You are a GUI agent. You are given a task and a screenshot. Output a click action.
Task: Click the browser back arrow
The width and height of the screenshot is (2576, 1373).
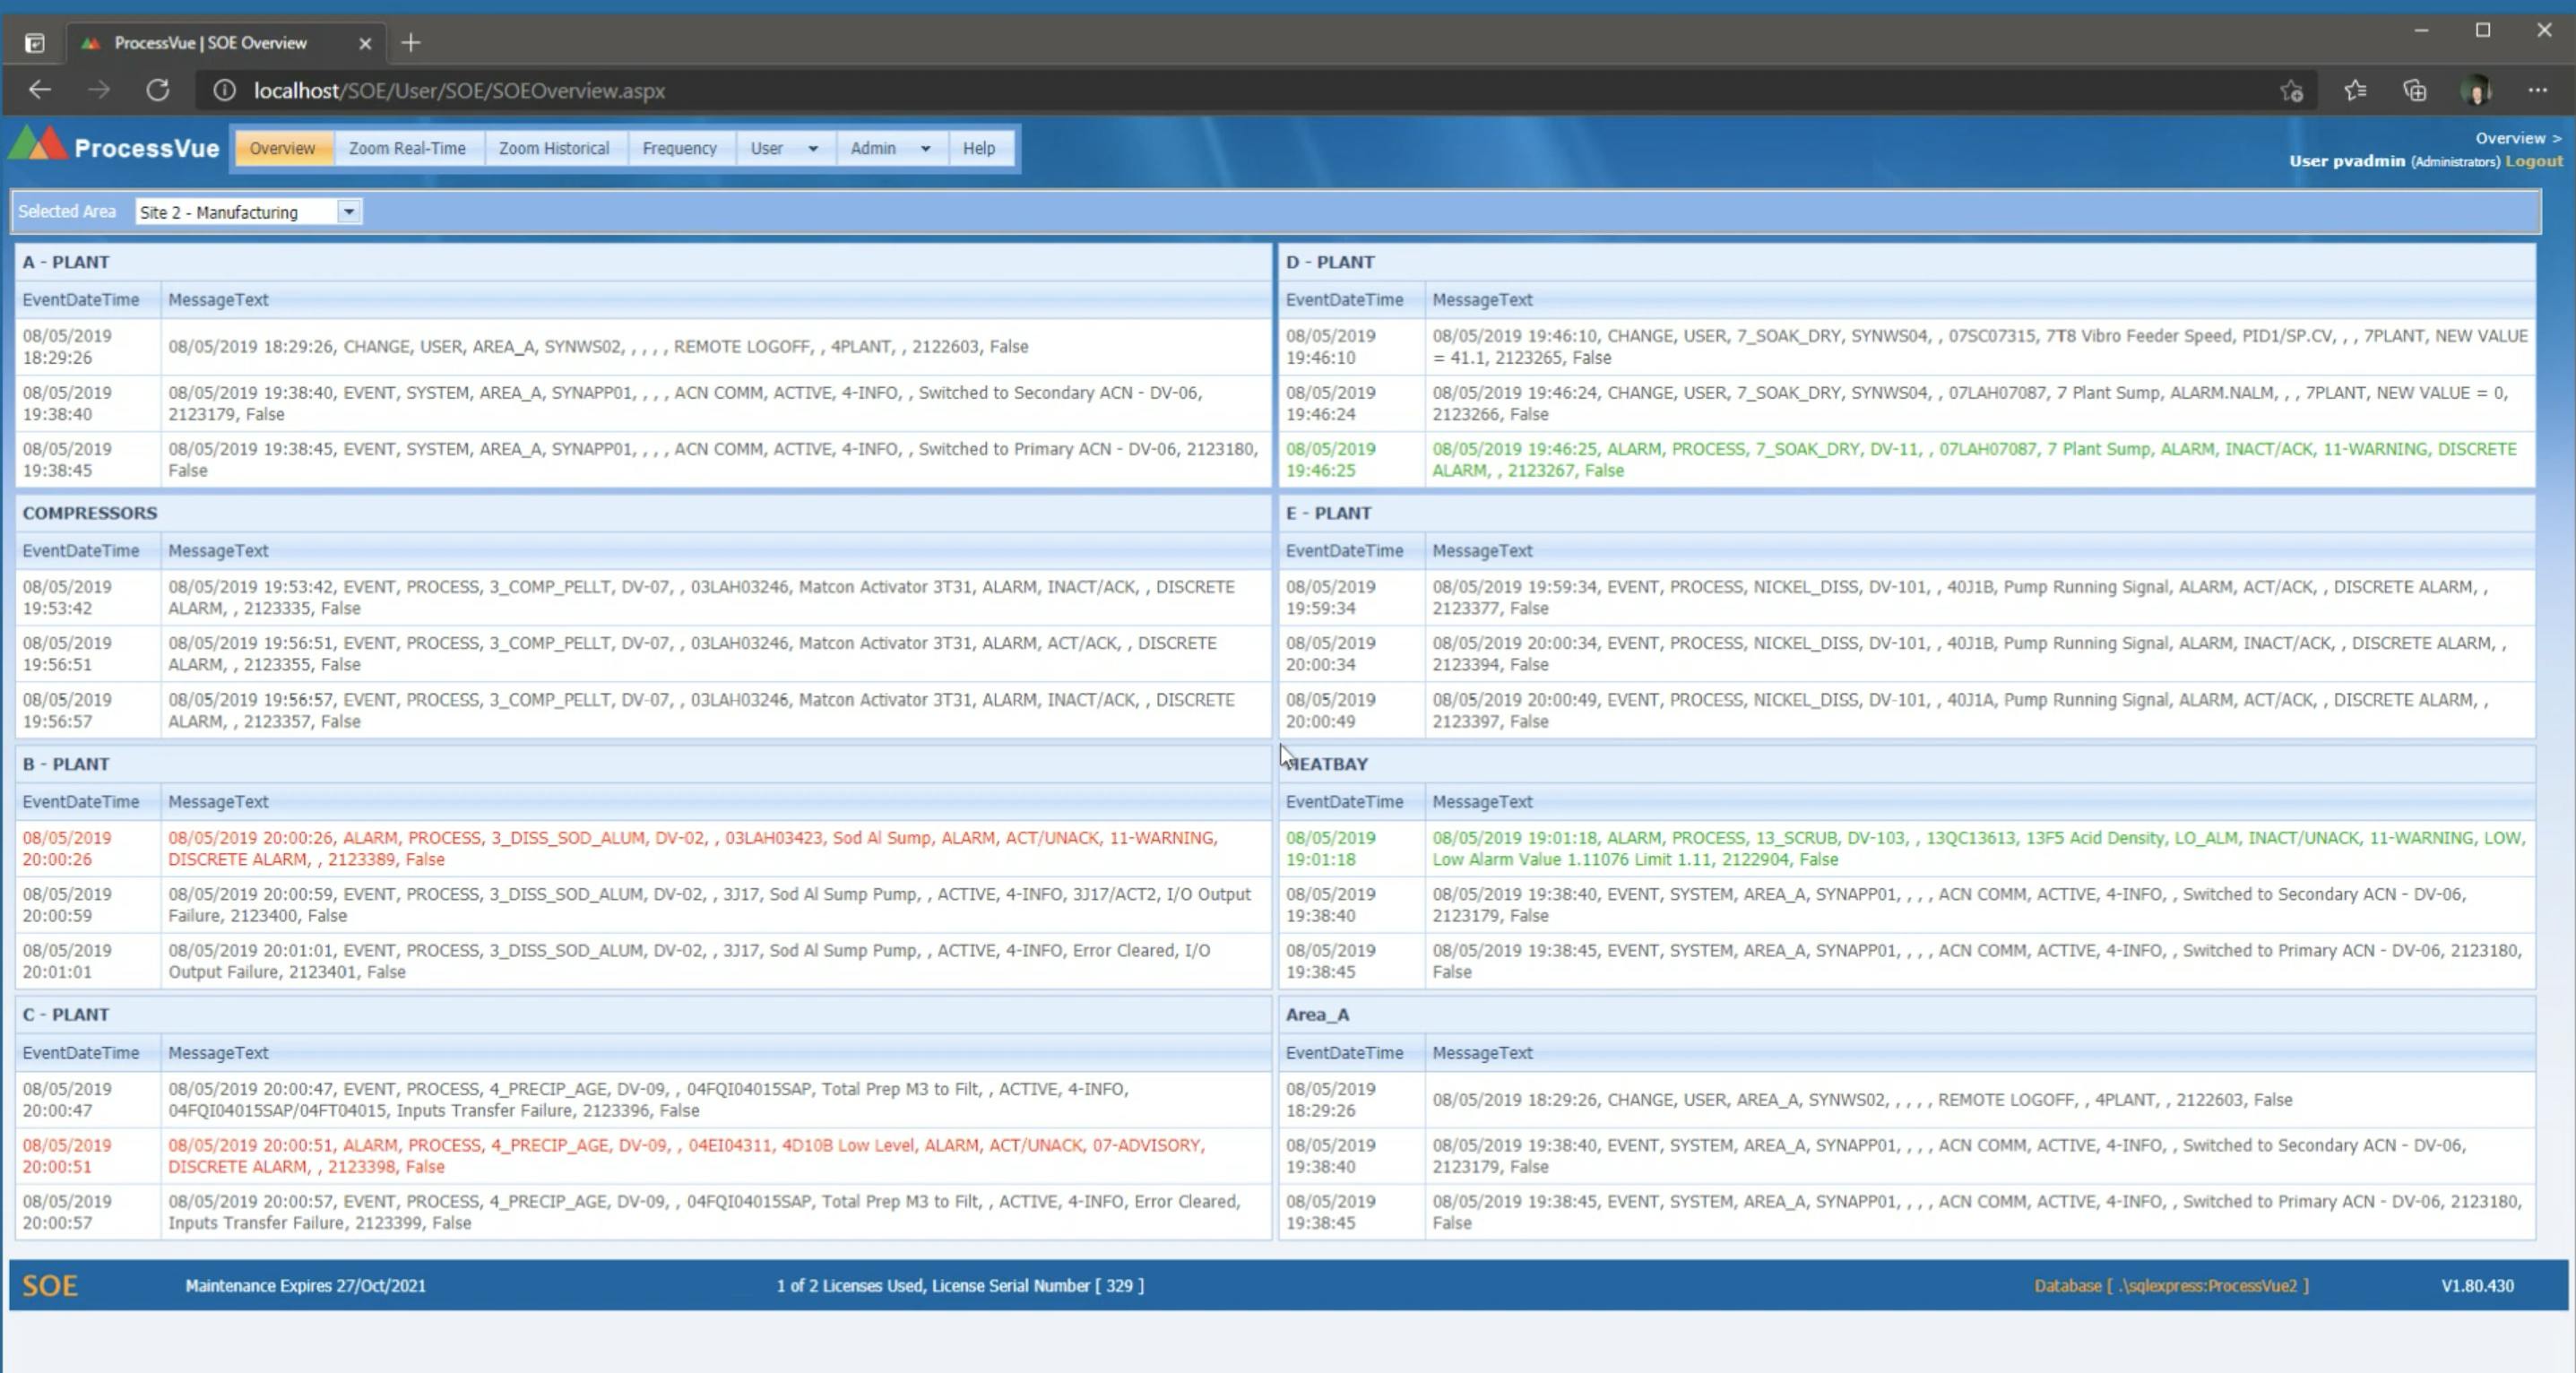click(40, 90)
